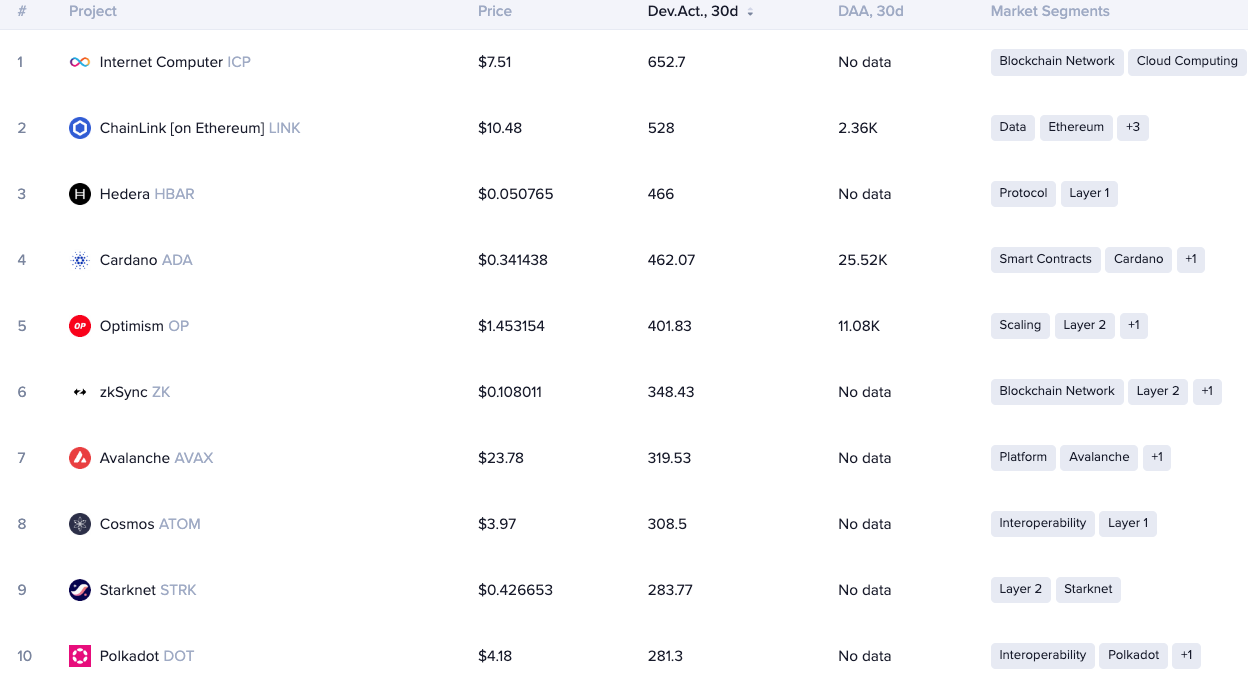Click the zkSync arrows logo icon
This screenshot has width=1248, height=688.
80,392
